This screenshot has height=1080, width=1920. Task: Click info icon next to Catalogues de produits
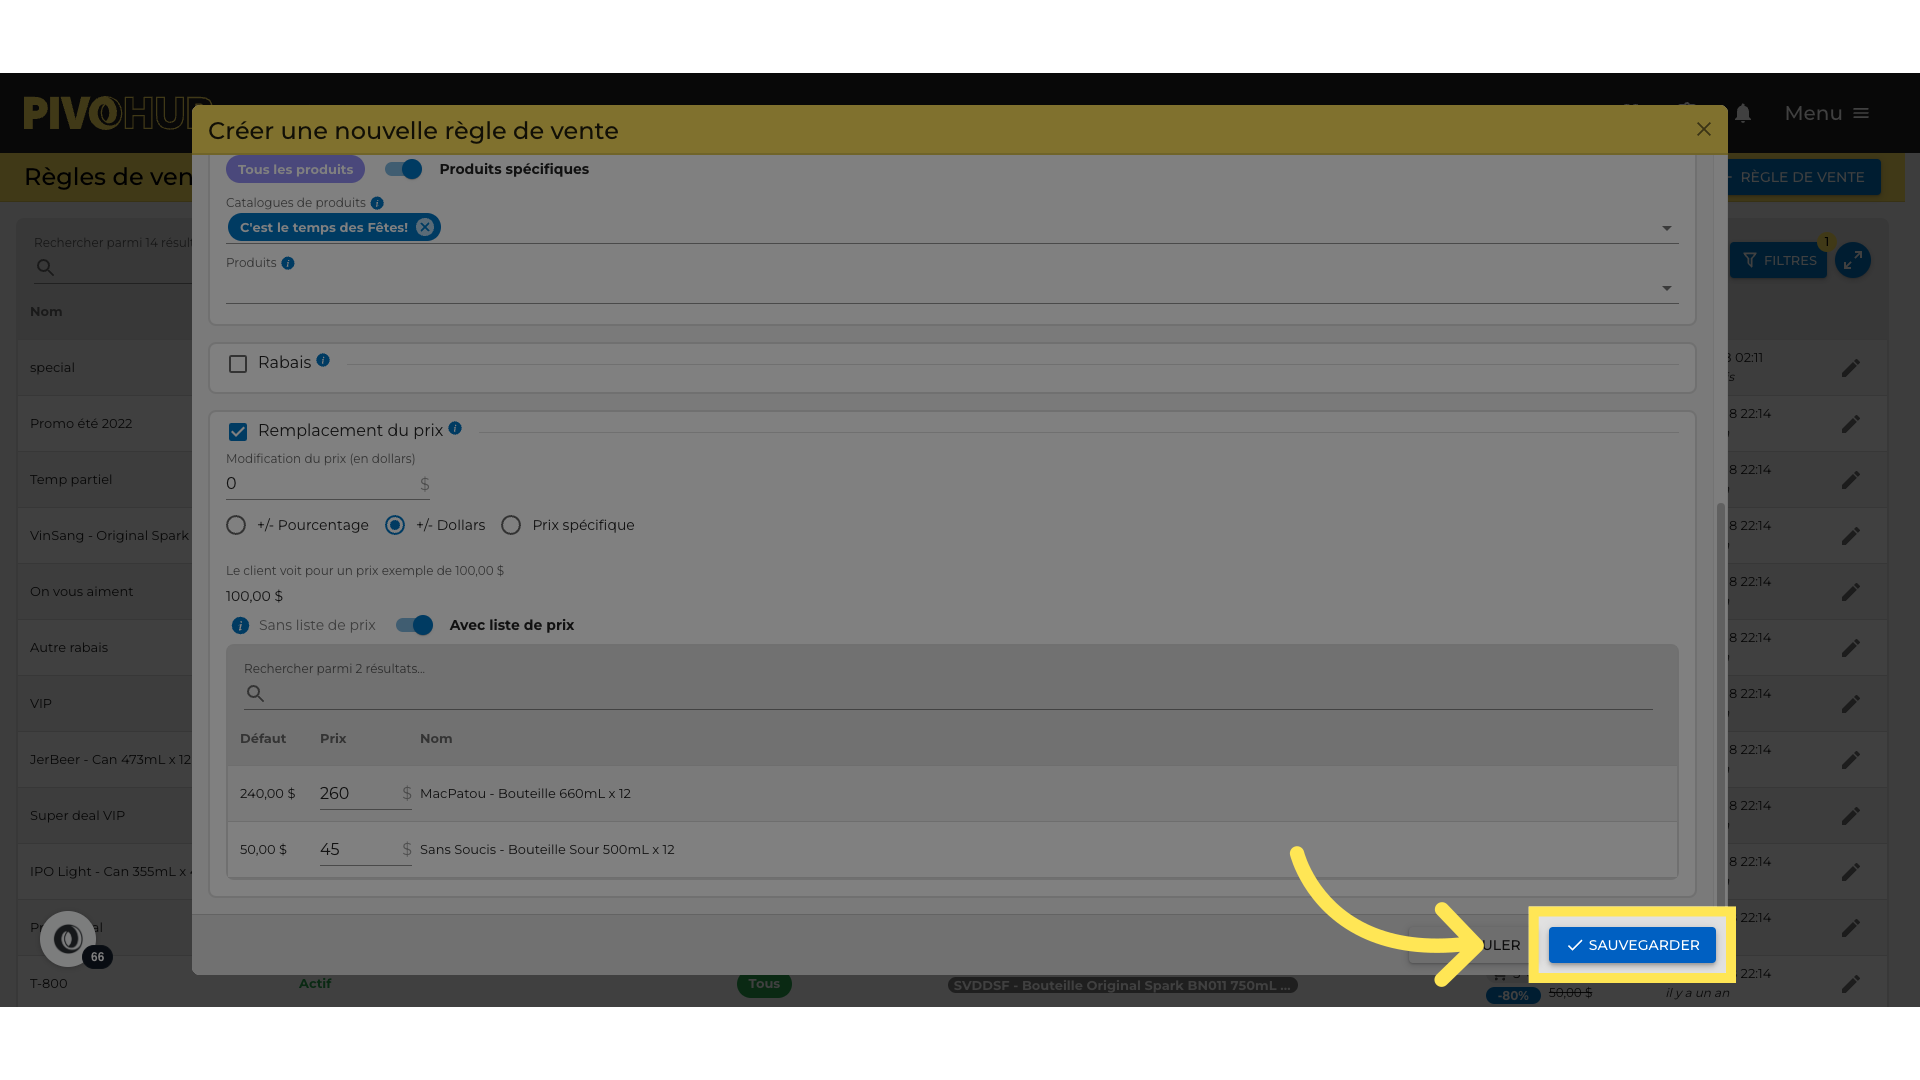377,203
